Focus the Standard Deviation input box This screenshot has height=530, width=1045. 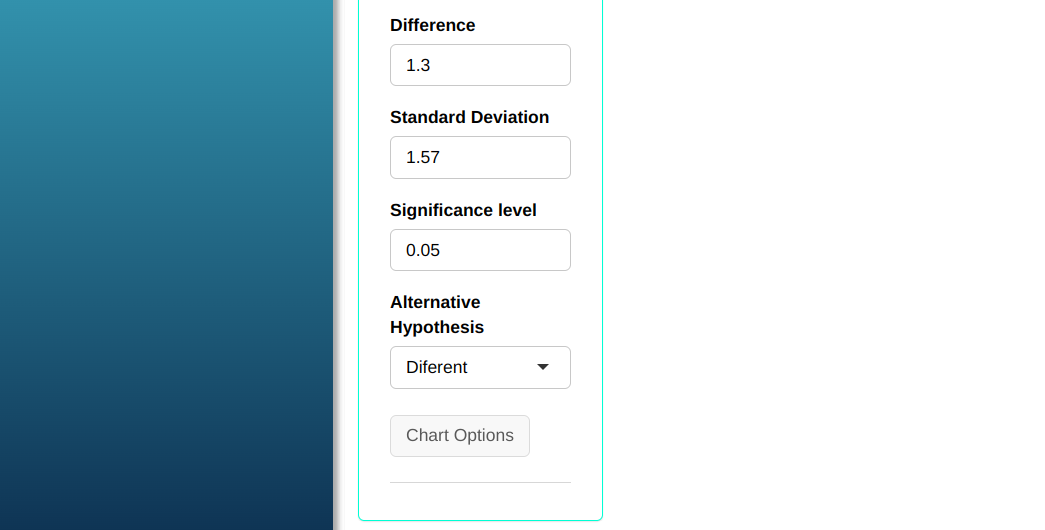click(x=480, y=157)
